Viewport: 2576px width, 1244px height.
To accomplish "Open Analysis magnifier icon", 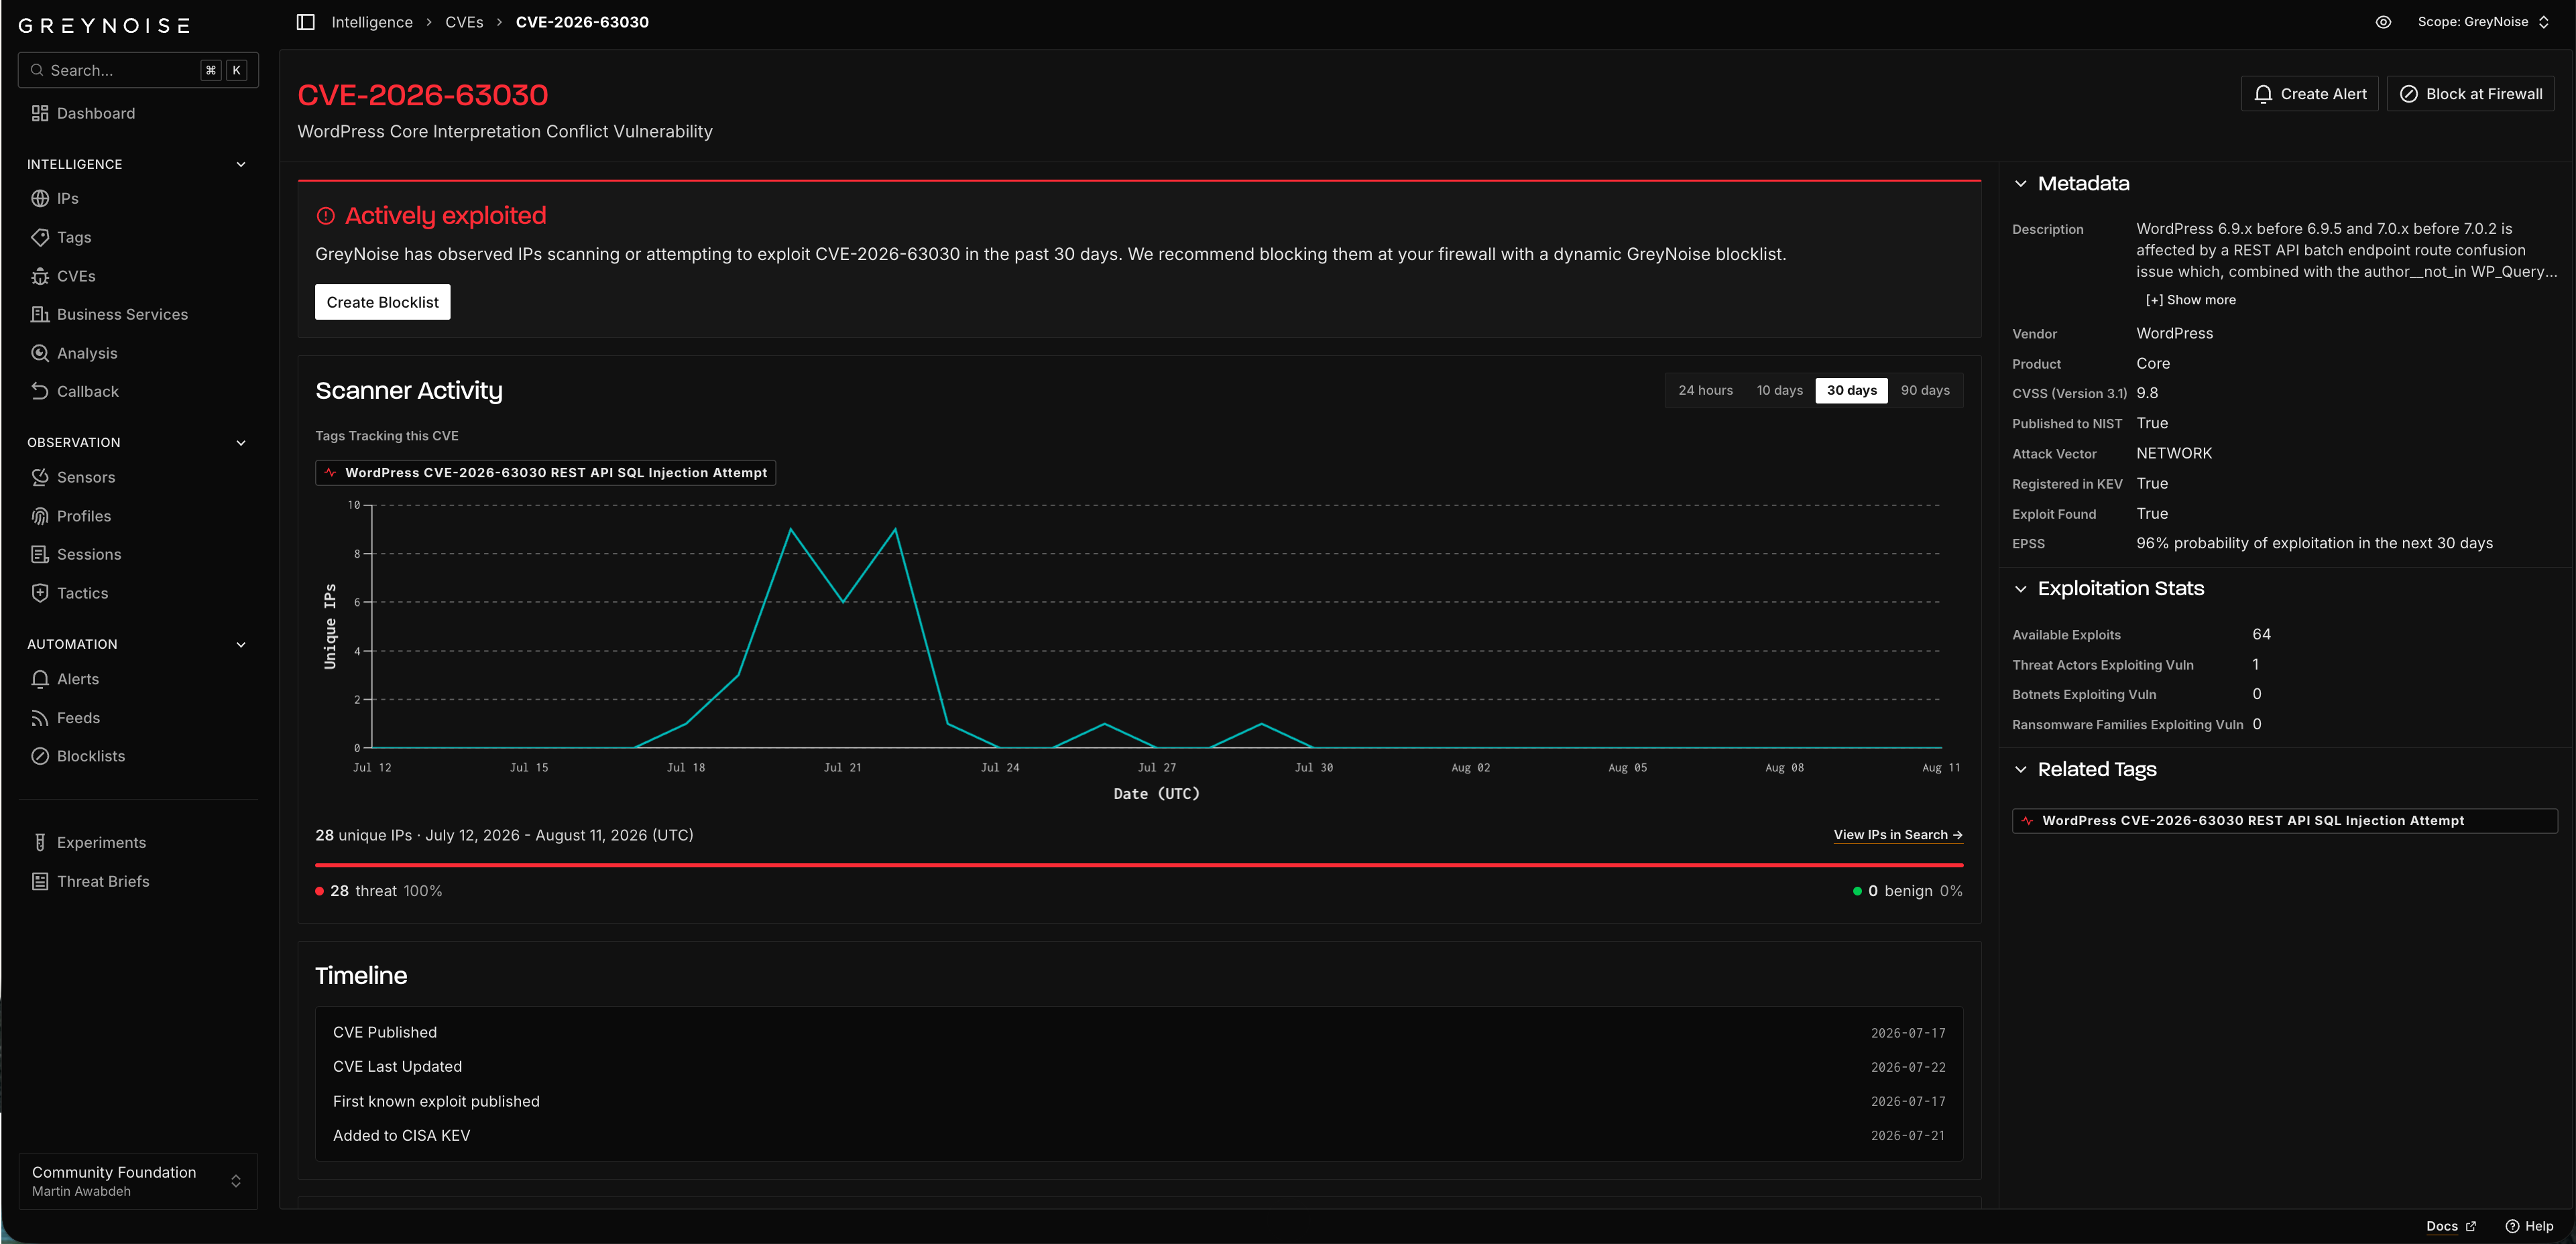I will click(x=40, y=353).
